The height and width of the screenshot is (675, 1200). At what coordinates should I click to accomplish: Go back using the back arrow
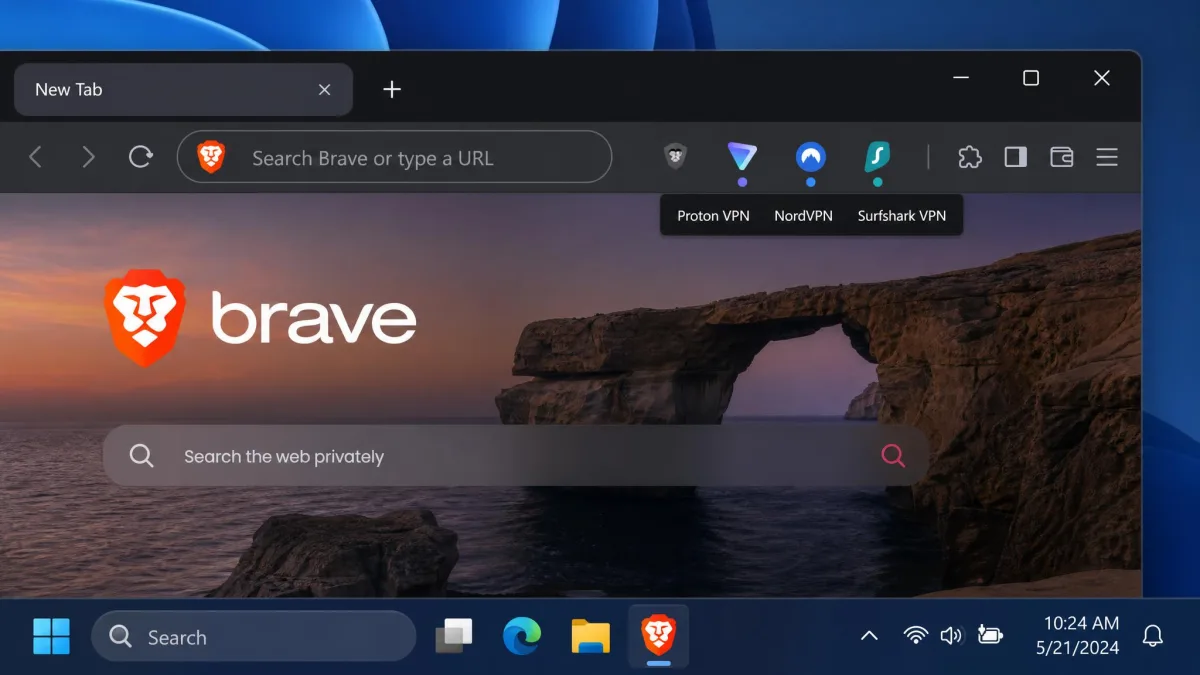pyautogui.click(x=36, y=157)
